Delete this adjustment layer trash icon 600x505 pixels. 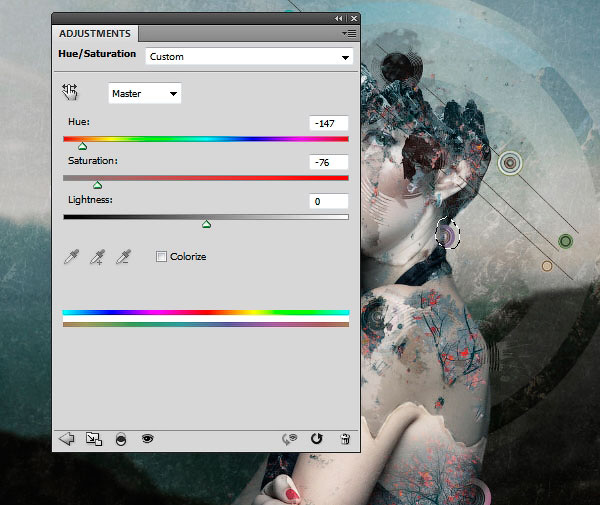click(345, 438)
